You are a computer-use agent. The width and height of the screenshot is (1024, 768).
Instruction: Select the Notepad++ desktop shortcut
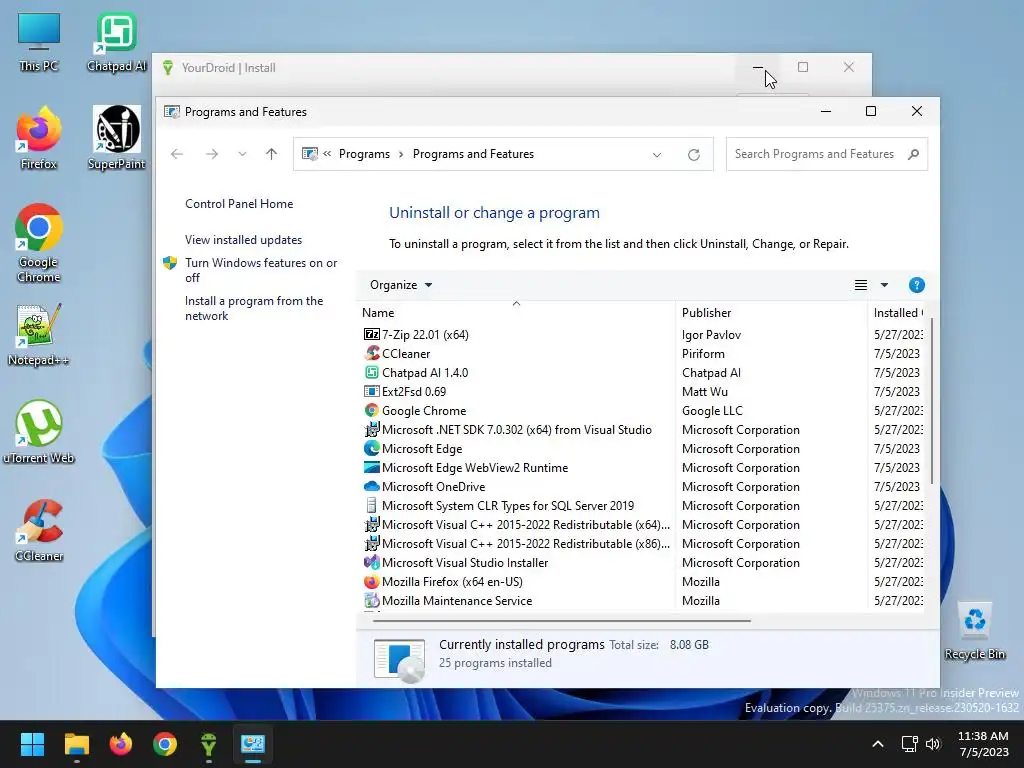coord(39,335)
